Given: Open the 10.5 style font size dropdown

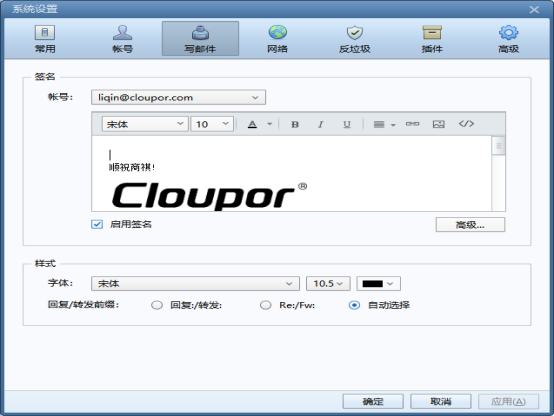Looking at the screenshot, I should tap(328, 283).
